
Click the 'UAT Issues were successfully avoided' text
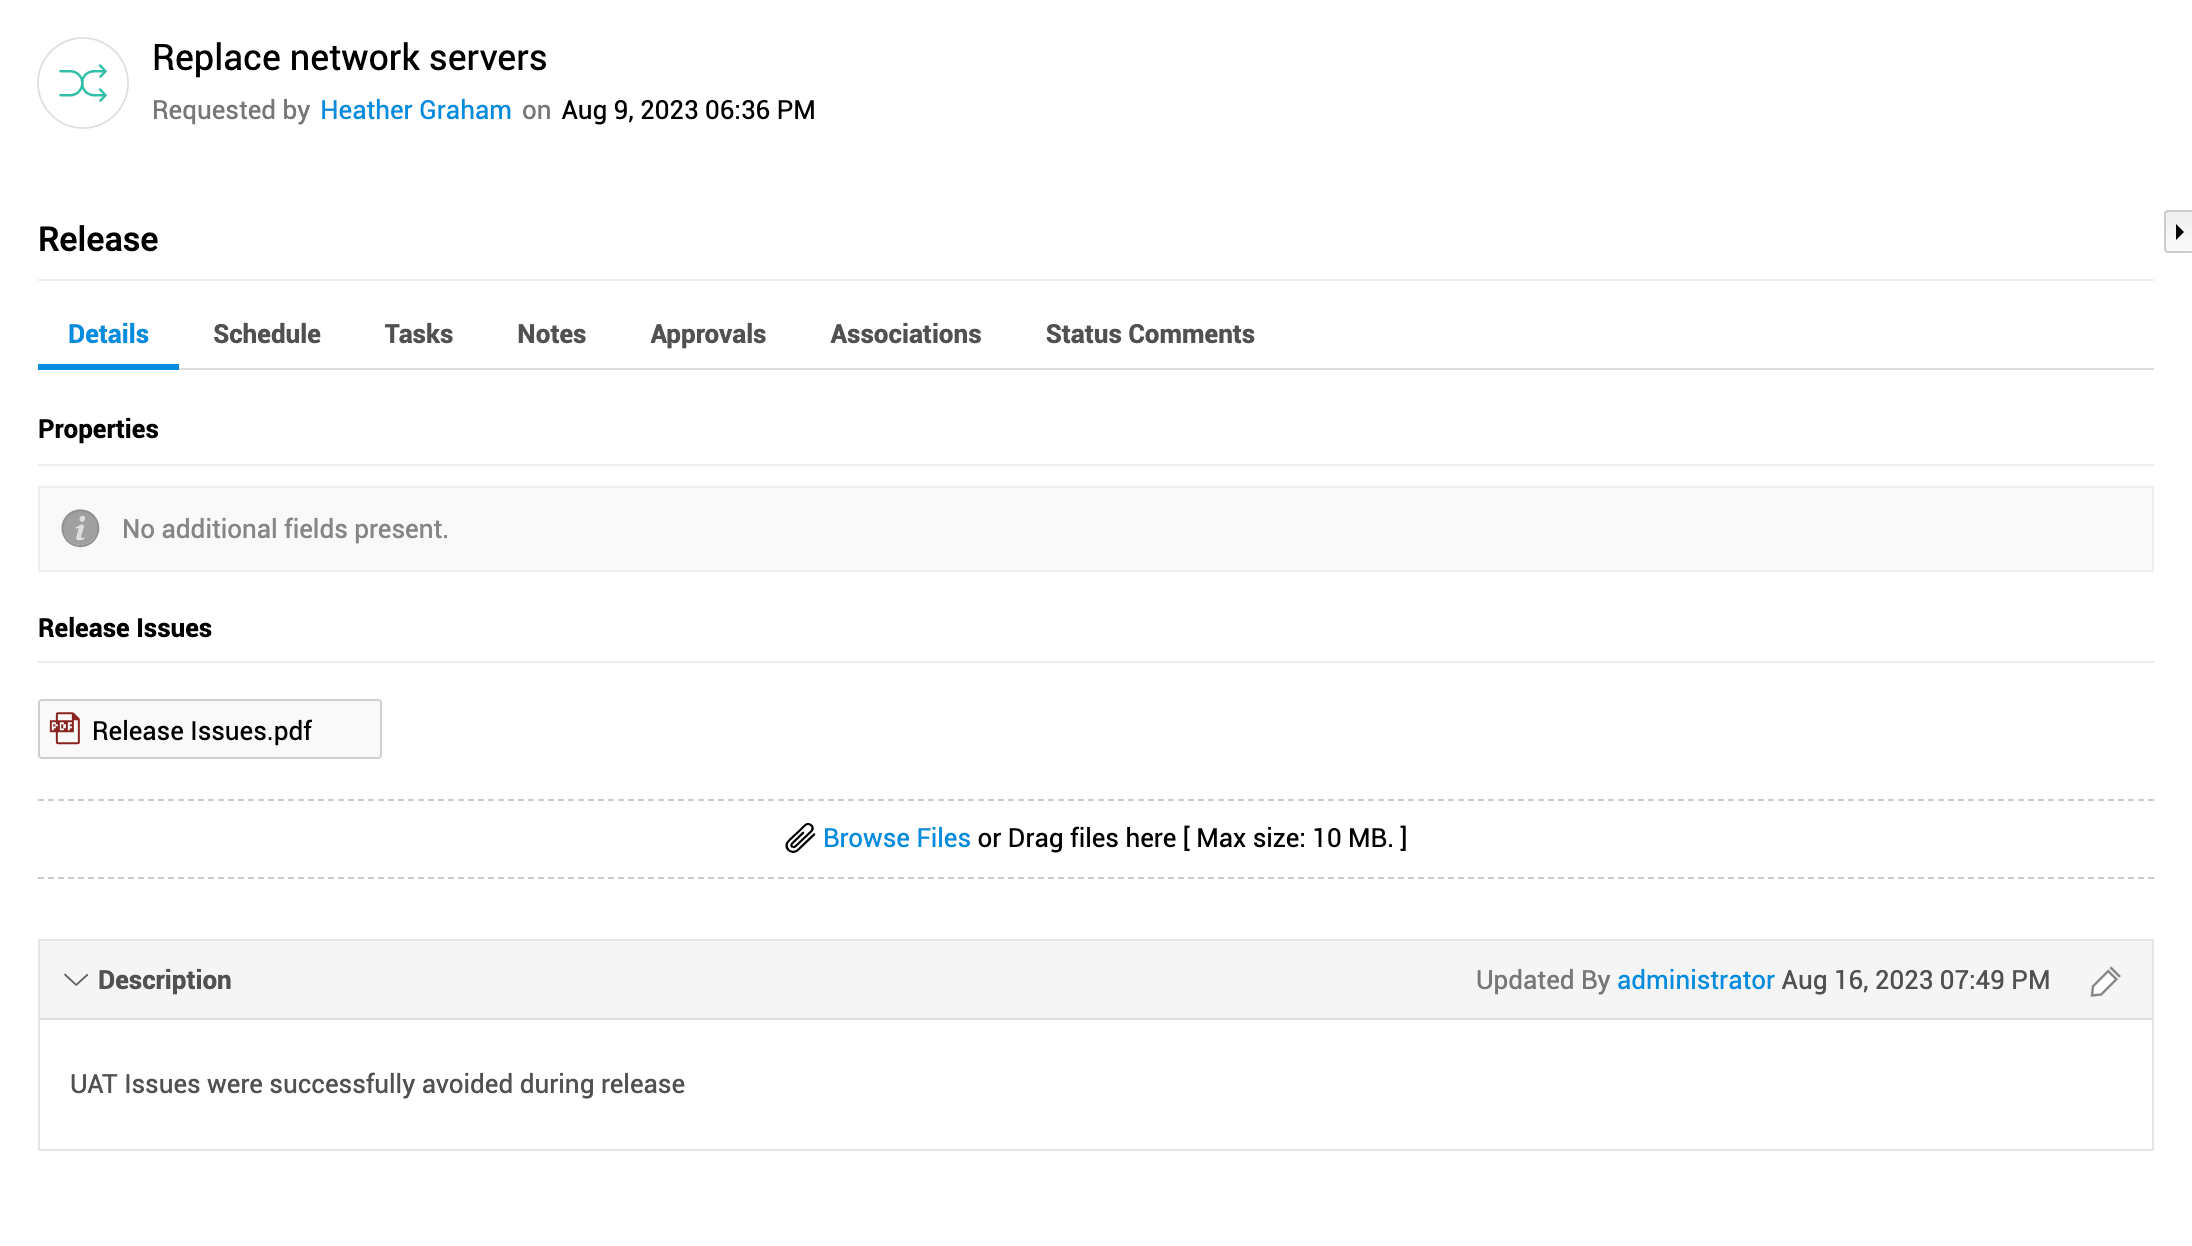377,1084
